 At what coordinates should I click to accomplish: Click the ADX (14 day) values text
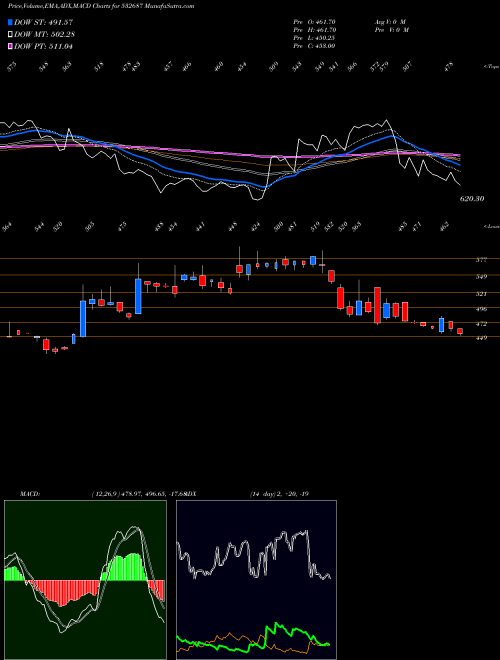(x=279, y=494)
